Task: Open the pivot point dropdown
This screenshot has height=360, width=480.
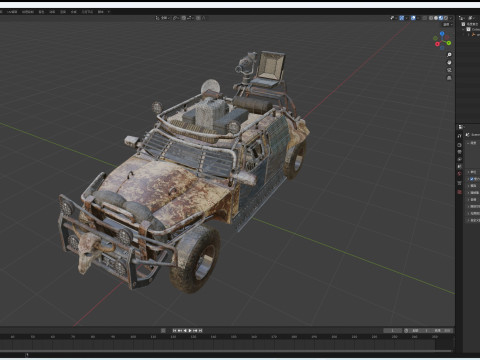Action: pyautogui.click(x=176, y=18)
